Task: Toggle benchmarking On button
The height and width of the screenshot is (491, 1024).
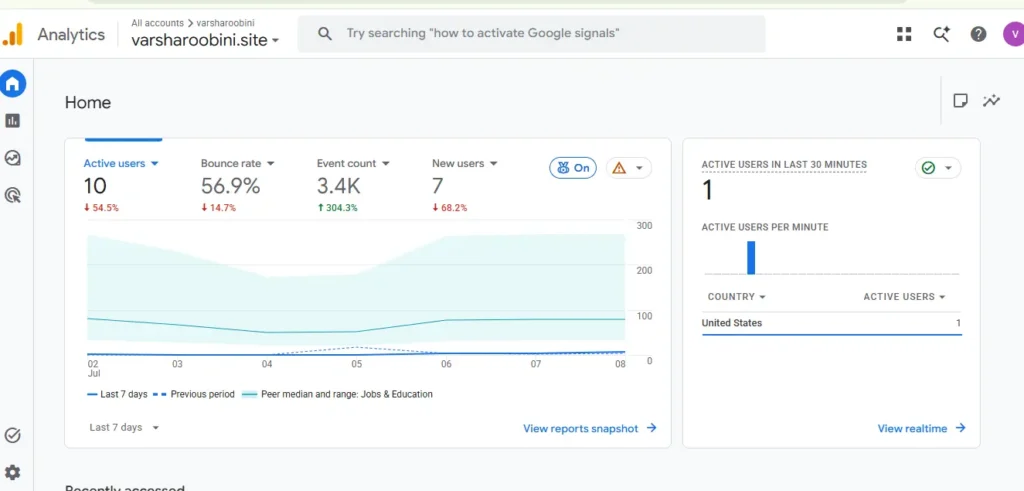Action: tap(573, 168)
